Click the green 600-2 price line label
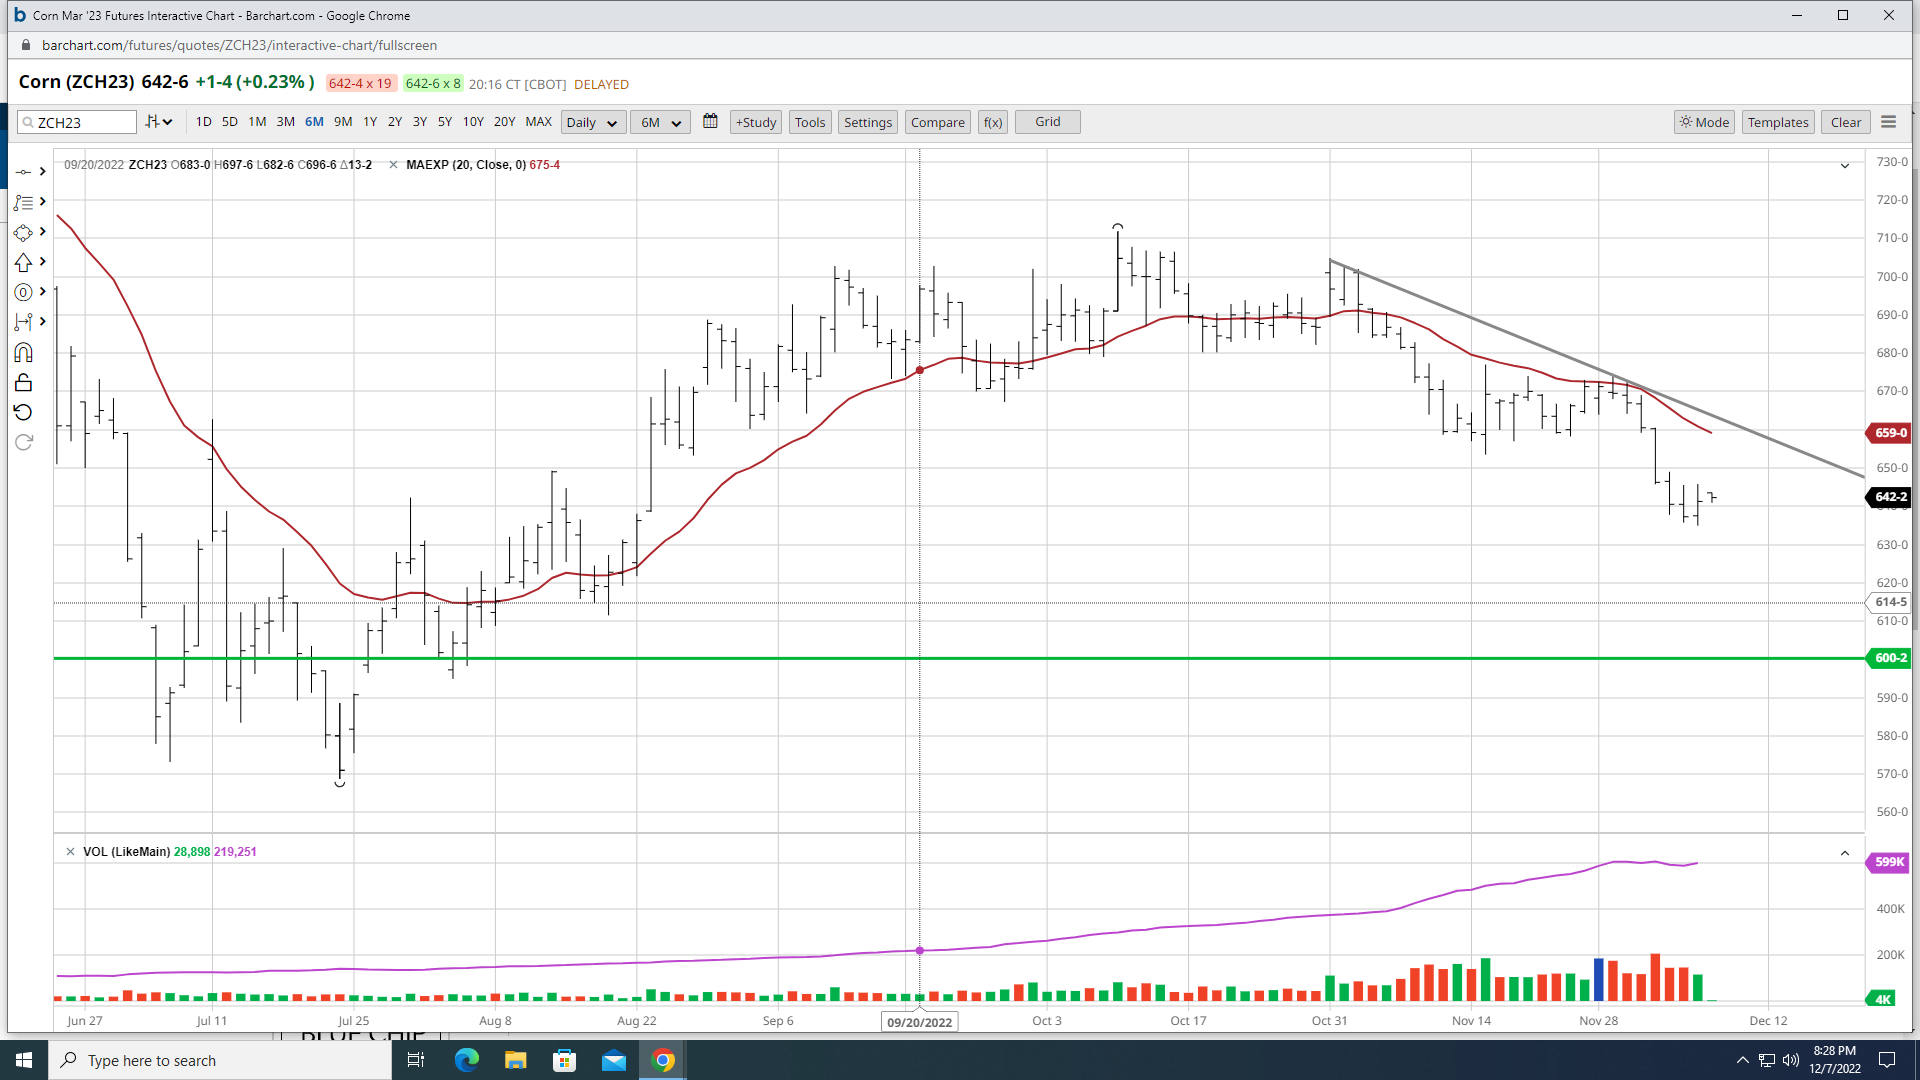Image resolution: width=1920 pixels, height=1080 pixels. 1889,658
